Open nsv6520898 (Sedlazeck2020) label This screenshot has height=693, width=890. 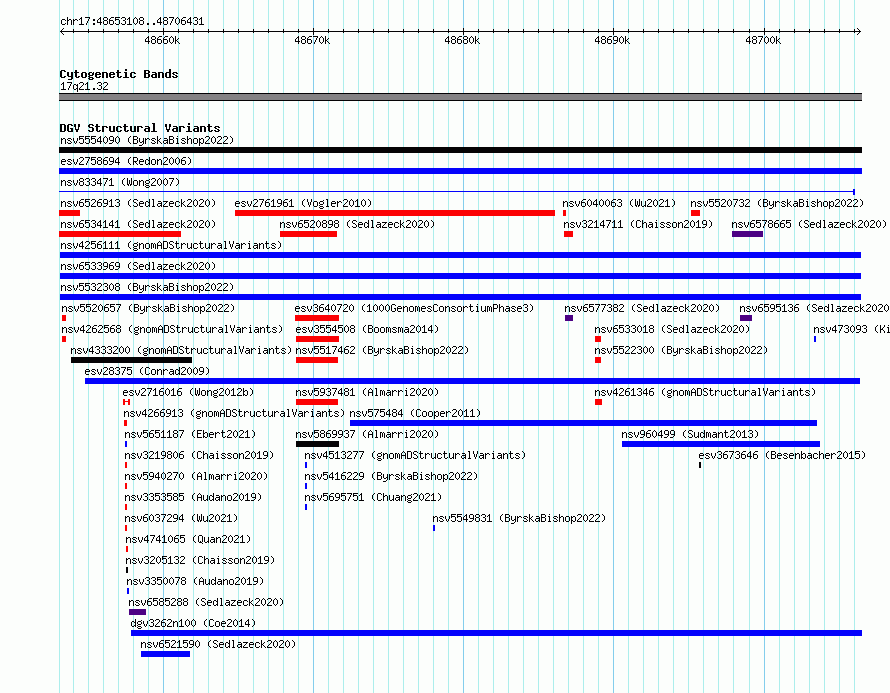pos(357,224)
